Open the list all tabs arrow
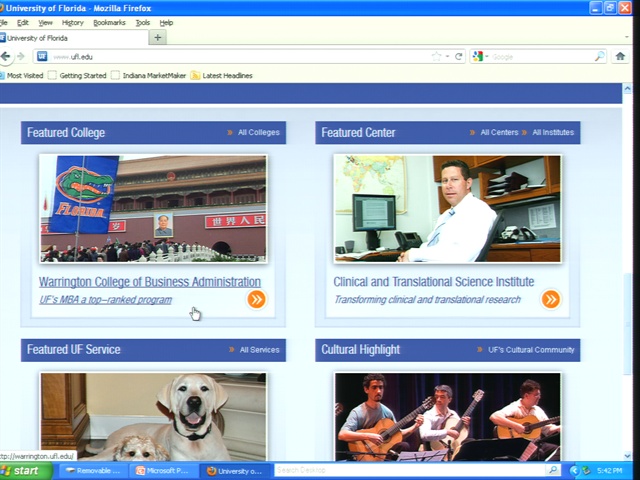640x480 pixels. 627,37
